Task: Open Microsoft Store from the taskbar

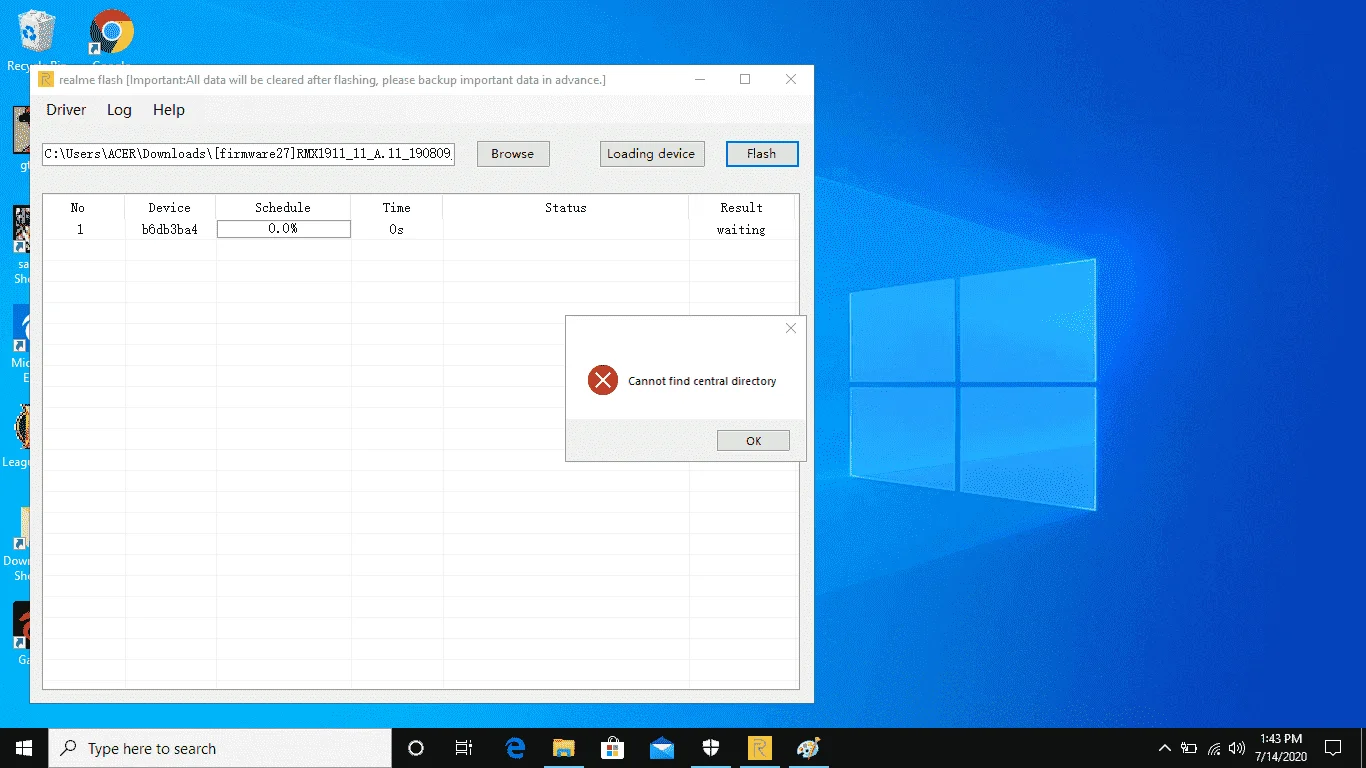Action: [612, 748]
